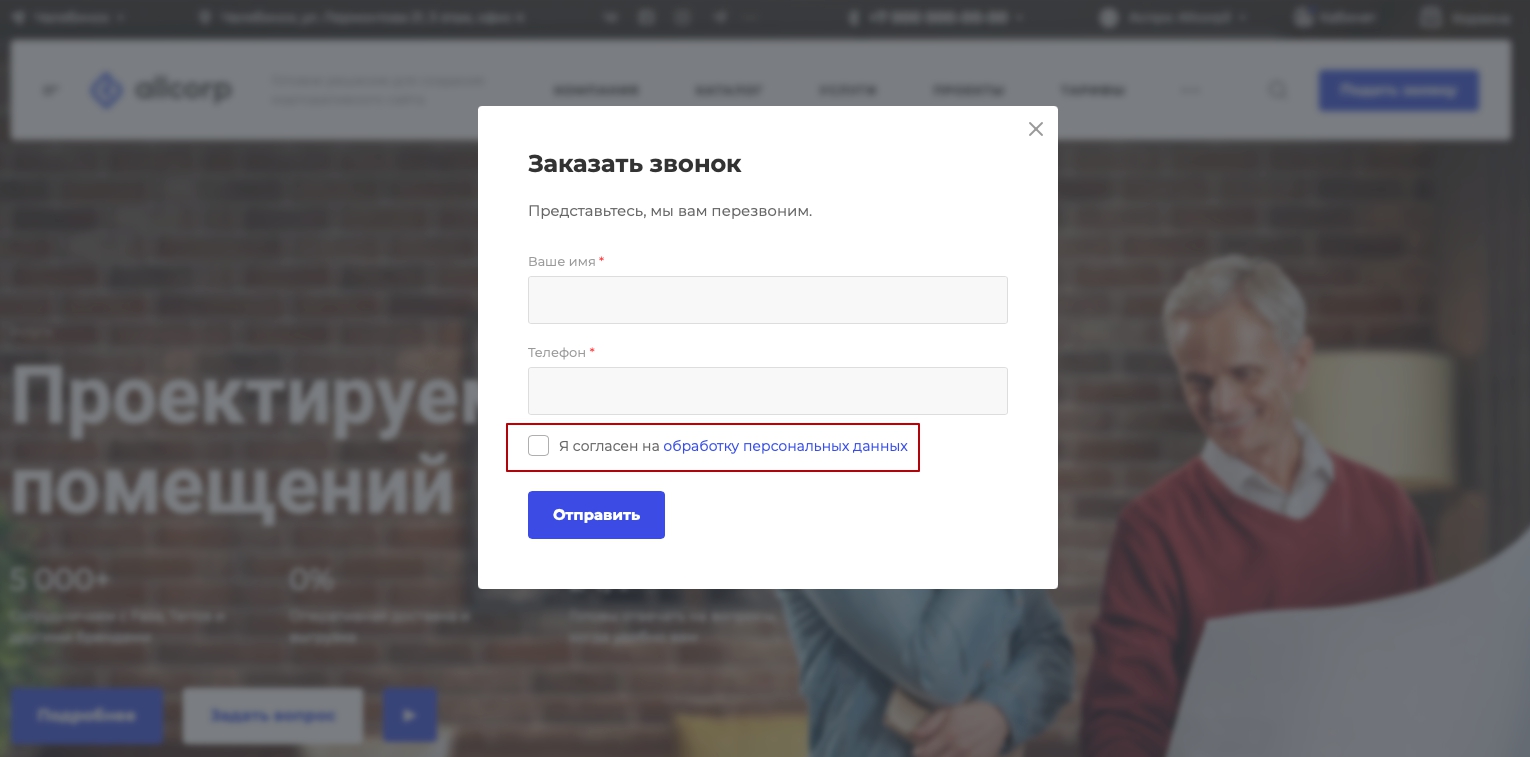Submit the form with Отправить button

596,515
